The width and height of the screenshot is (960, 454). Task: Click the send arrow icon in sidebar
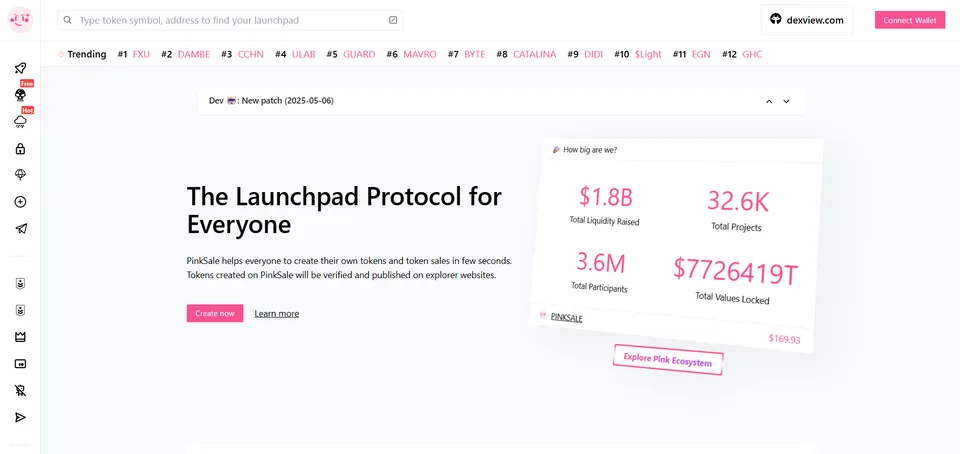click(20, 417)
